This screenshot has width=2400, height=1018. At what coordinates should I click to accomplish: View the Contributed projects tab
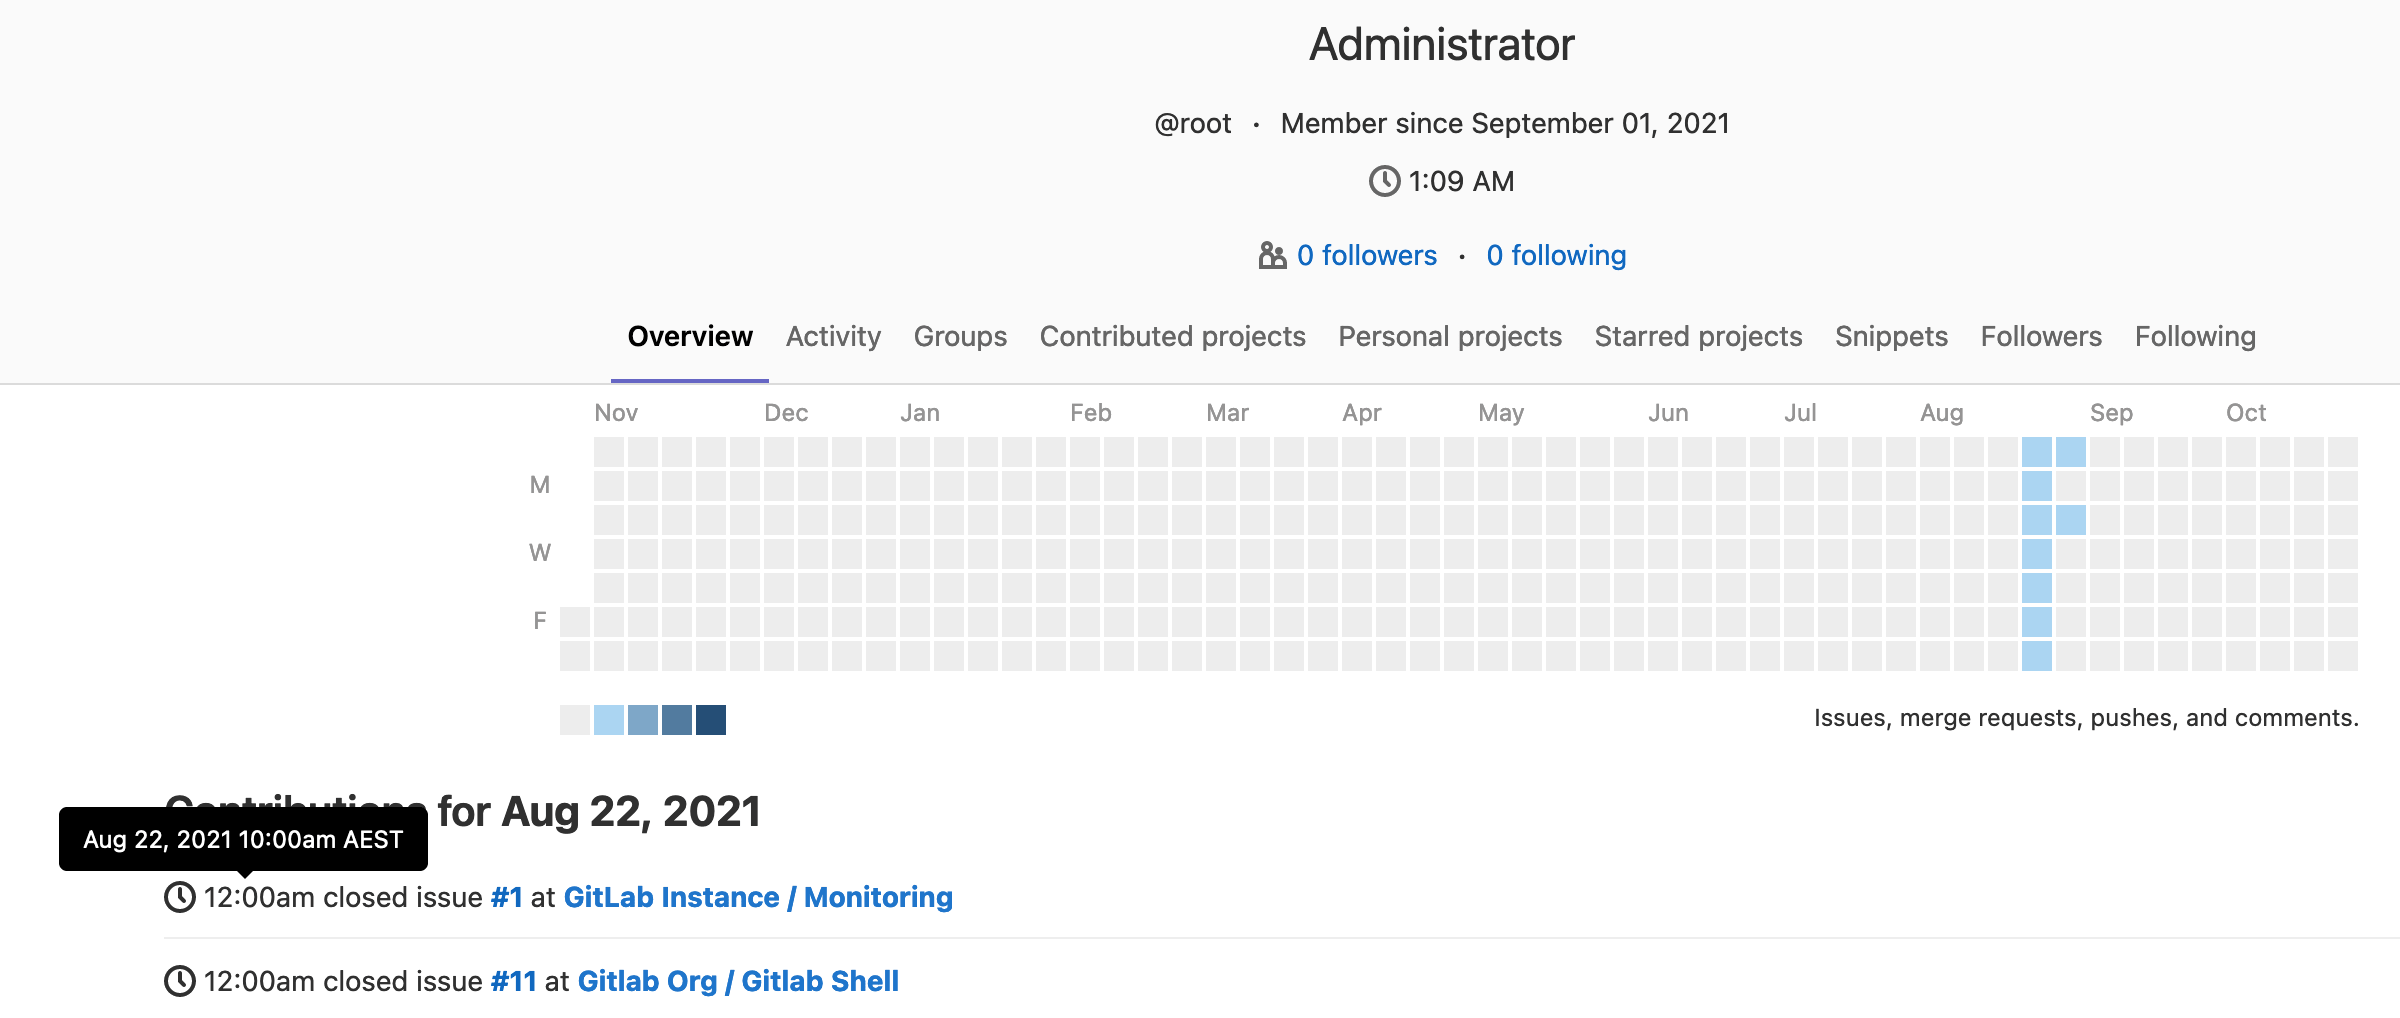tap(1172, 336)
